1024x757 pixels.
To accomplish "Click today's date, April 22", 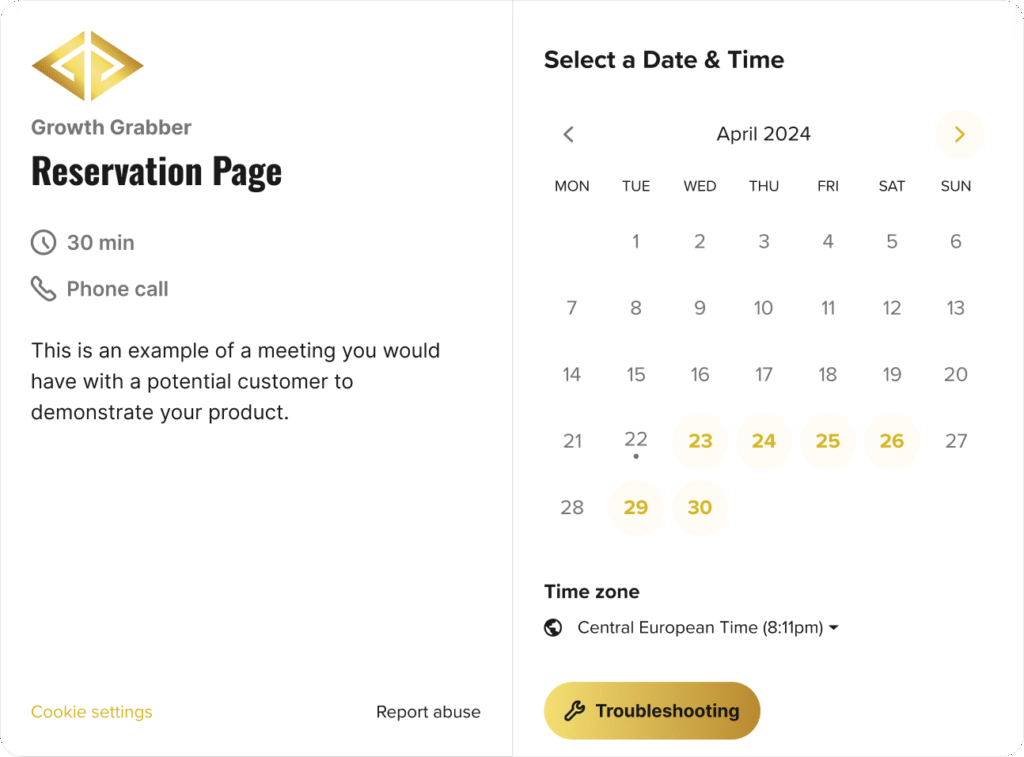I will click(636, 440).
